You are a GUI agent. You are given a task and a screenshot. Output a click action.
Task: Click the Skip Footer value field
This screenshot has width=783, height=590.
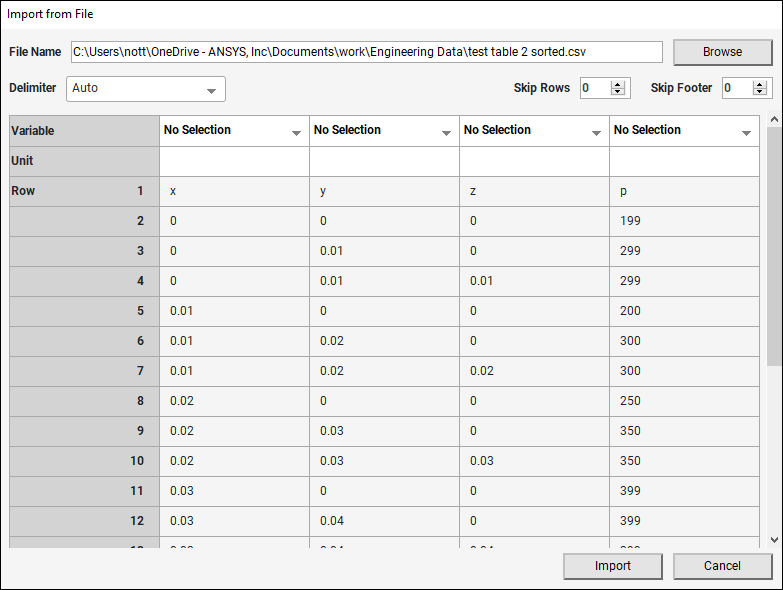coord(738,88)
